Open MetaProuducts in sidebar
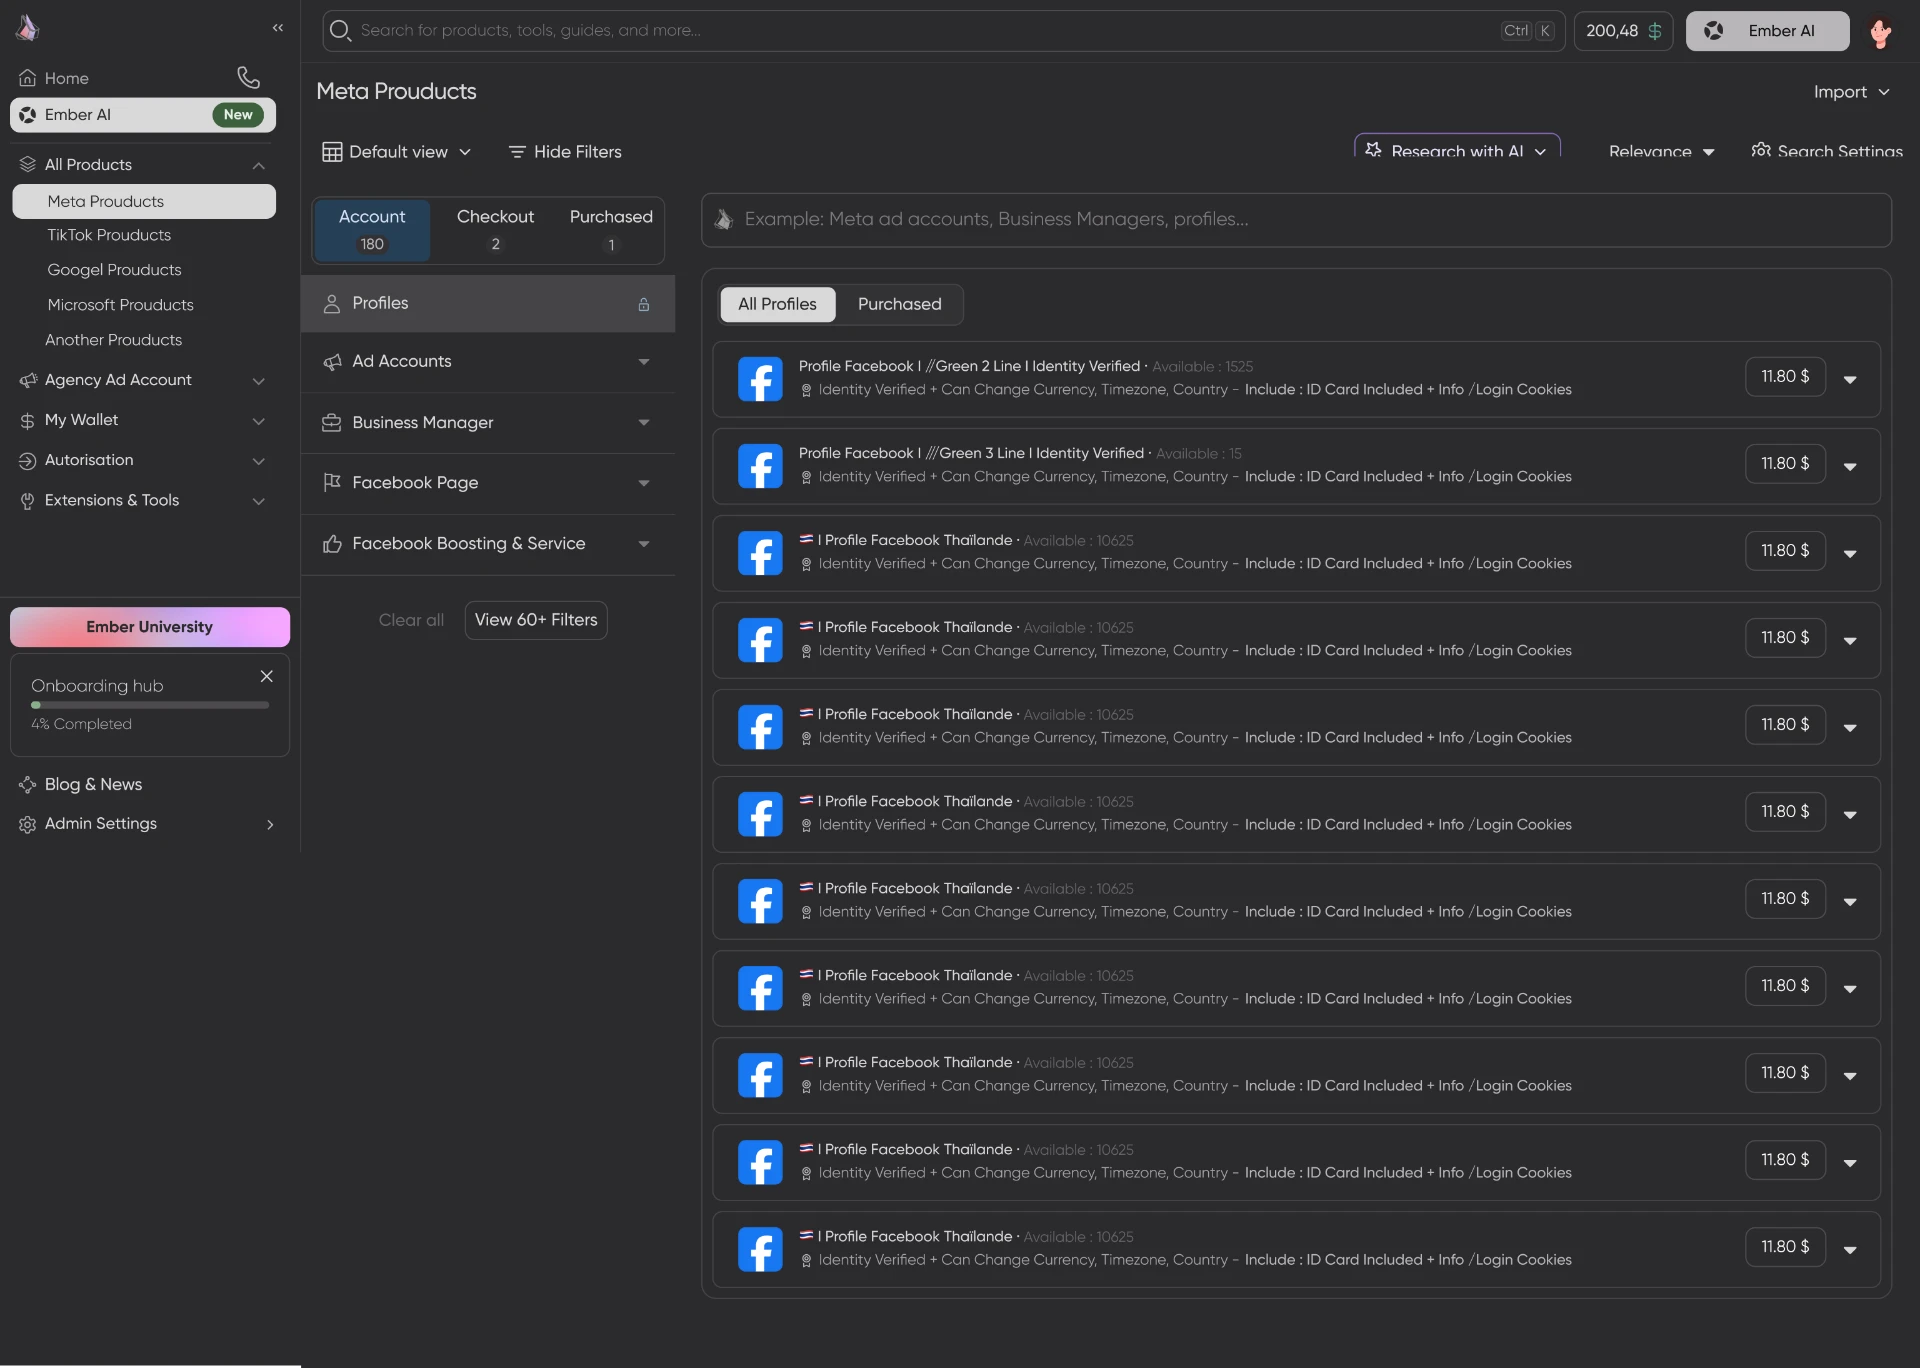The width and height of the screenshot is (1920, 1368). pyautogui.click(x=144, y=201)
